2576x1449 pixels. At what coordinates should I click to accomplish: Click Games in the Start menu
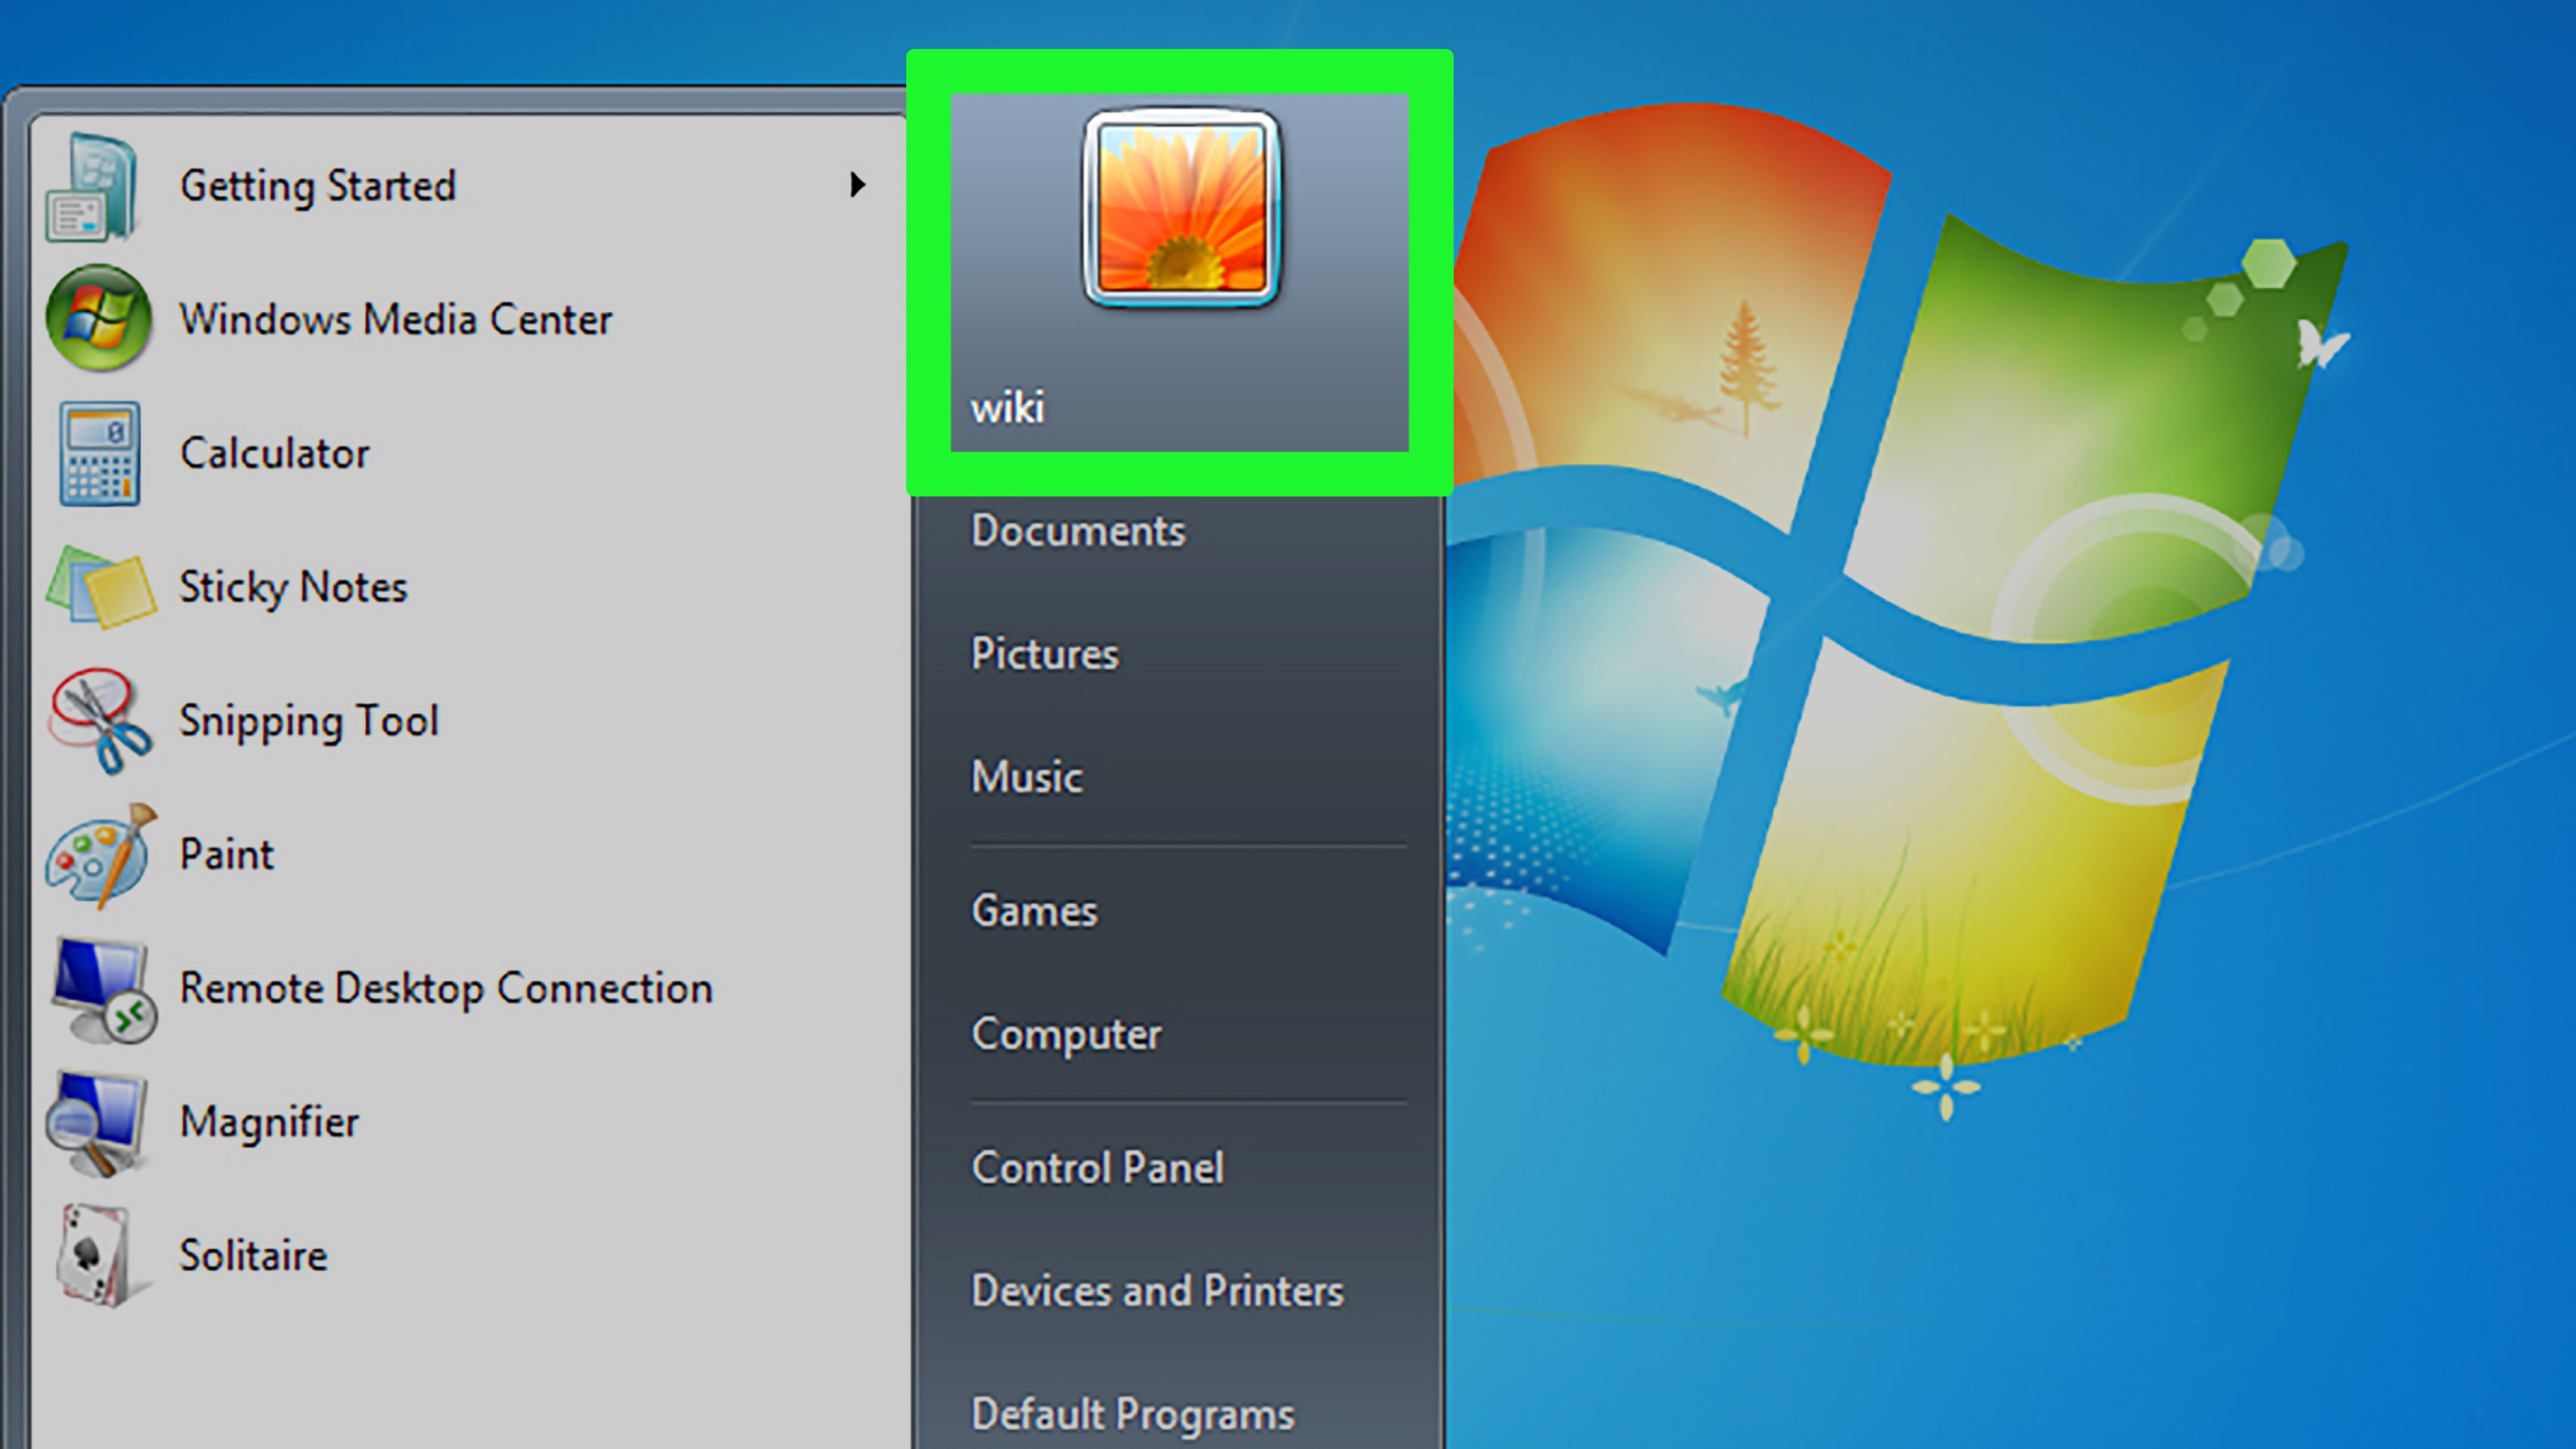point(1034,911)
